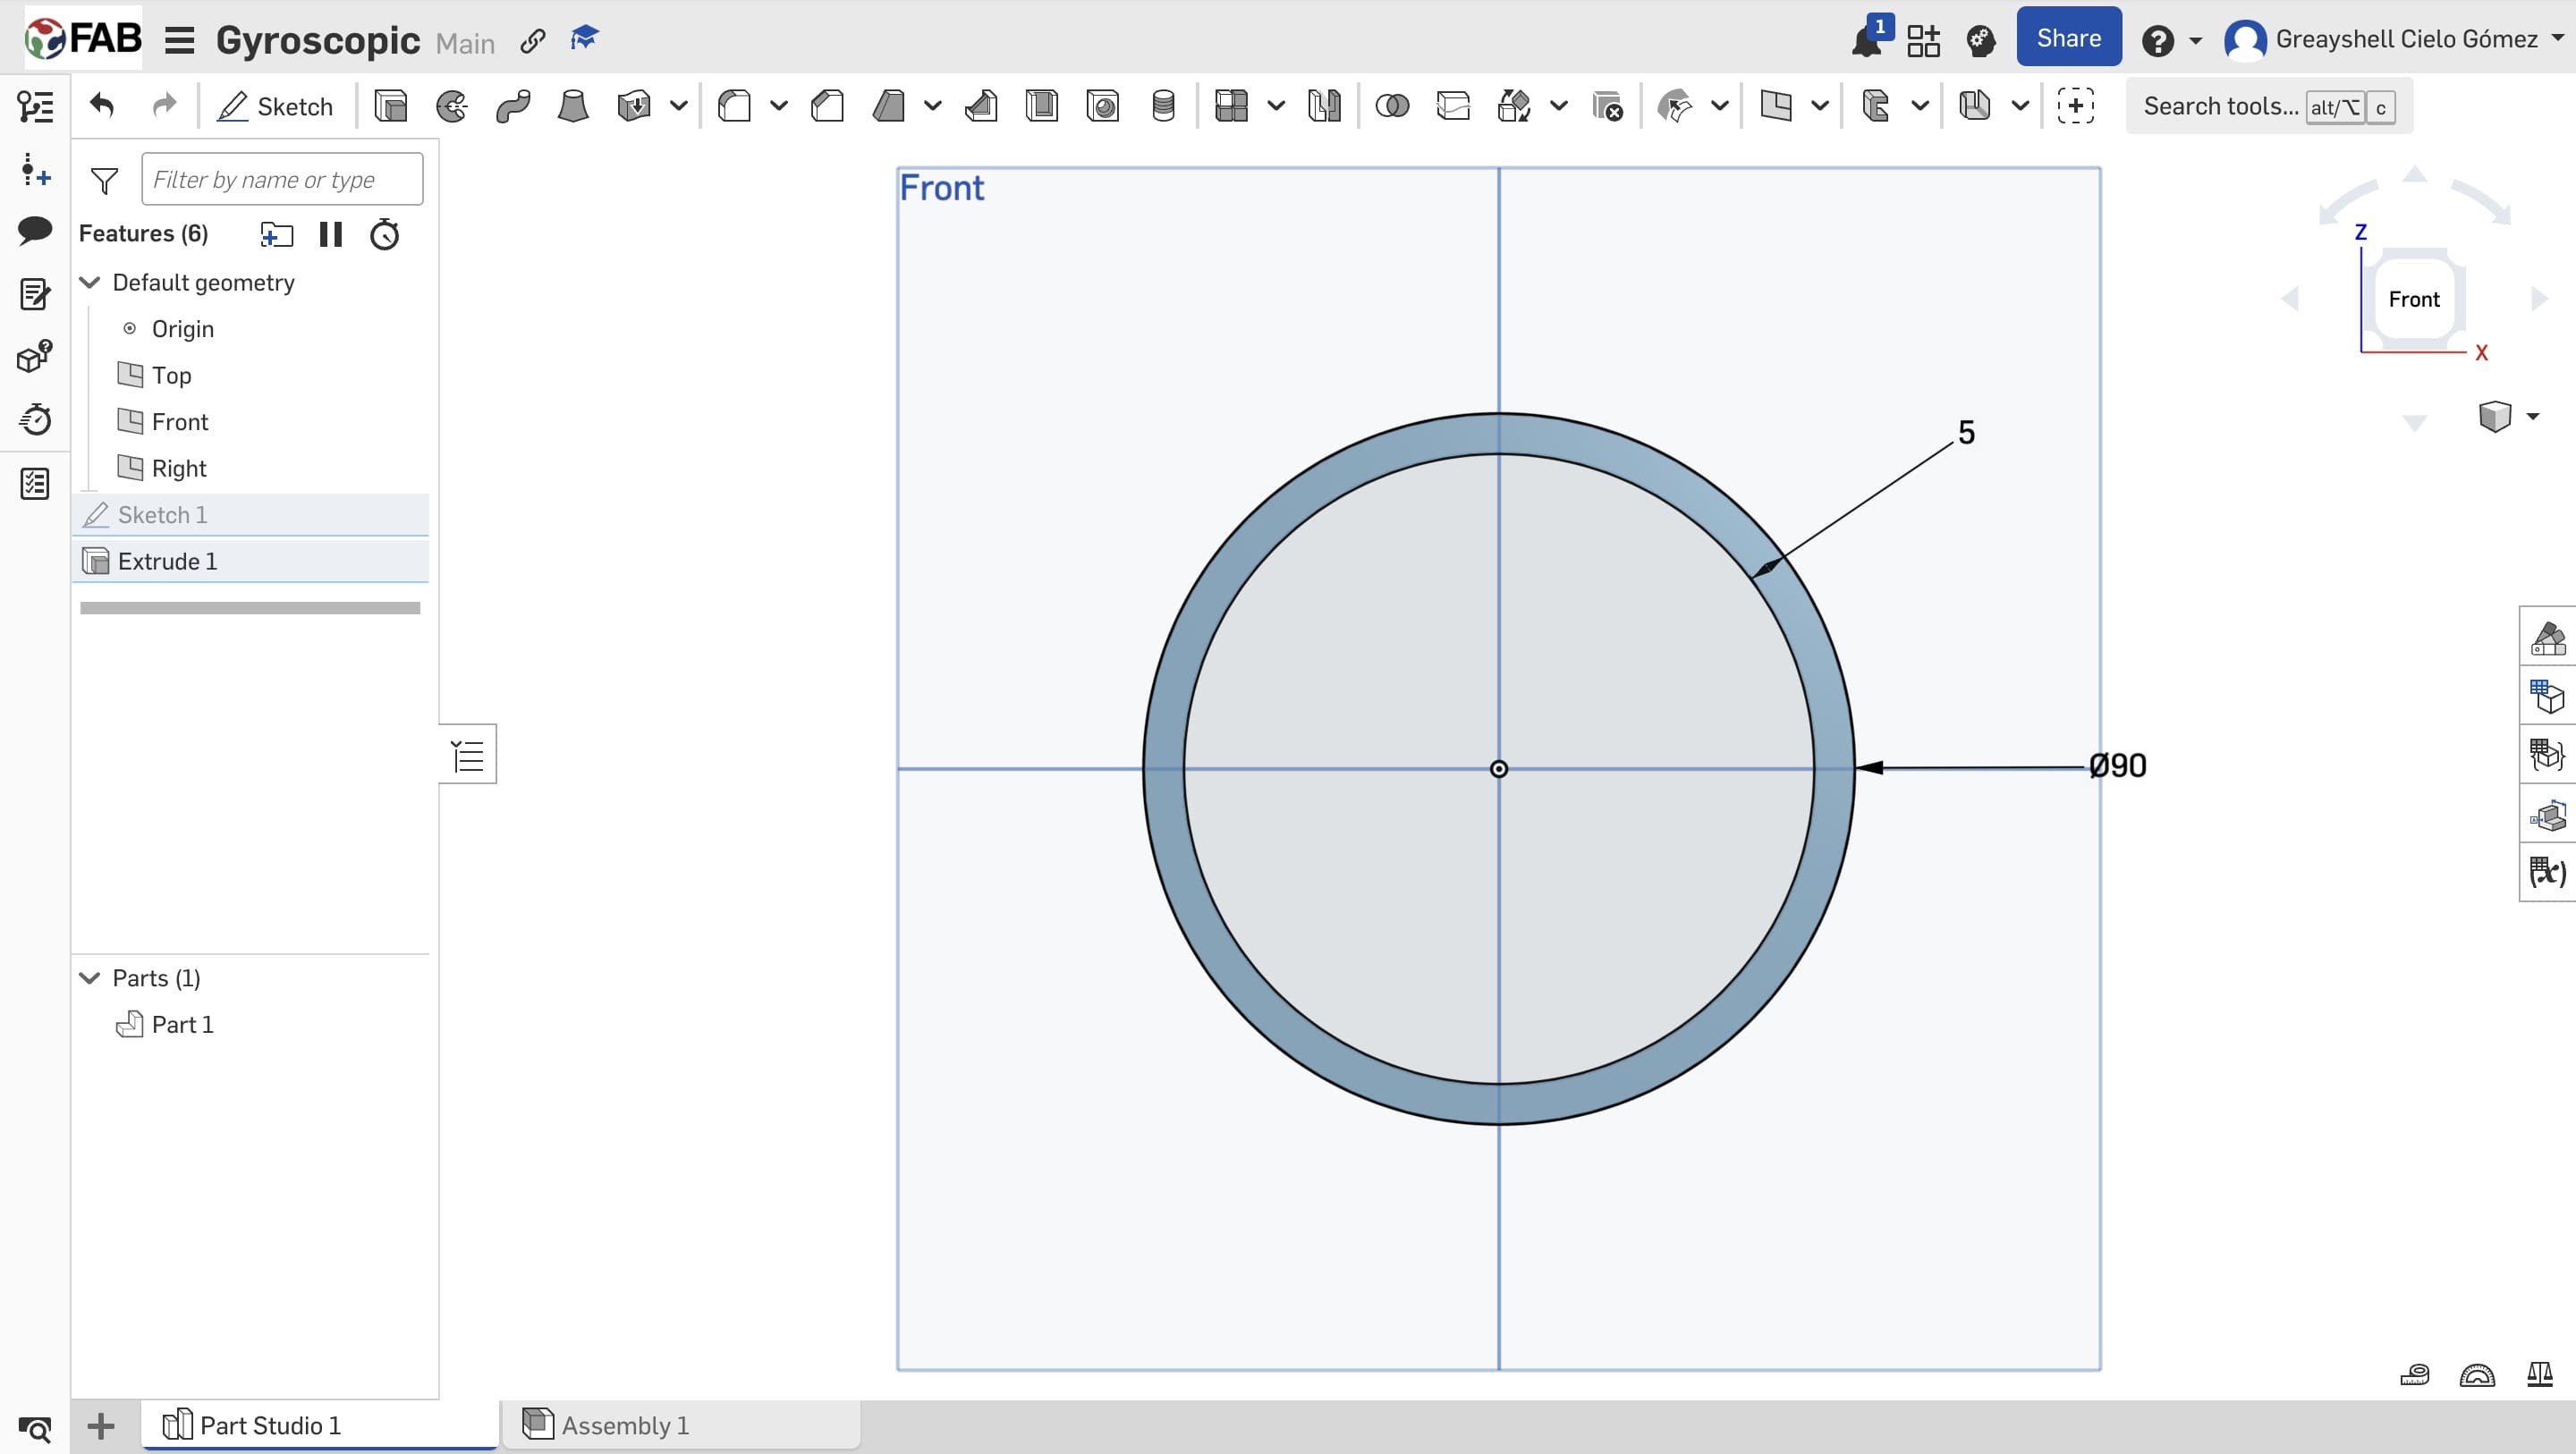Open the Measure tool in bottom corner

click(x=2414, y=1375)
